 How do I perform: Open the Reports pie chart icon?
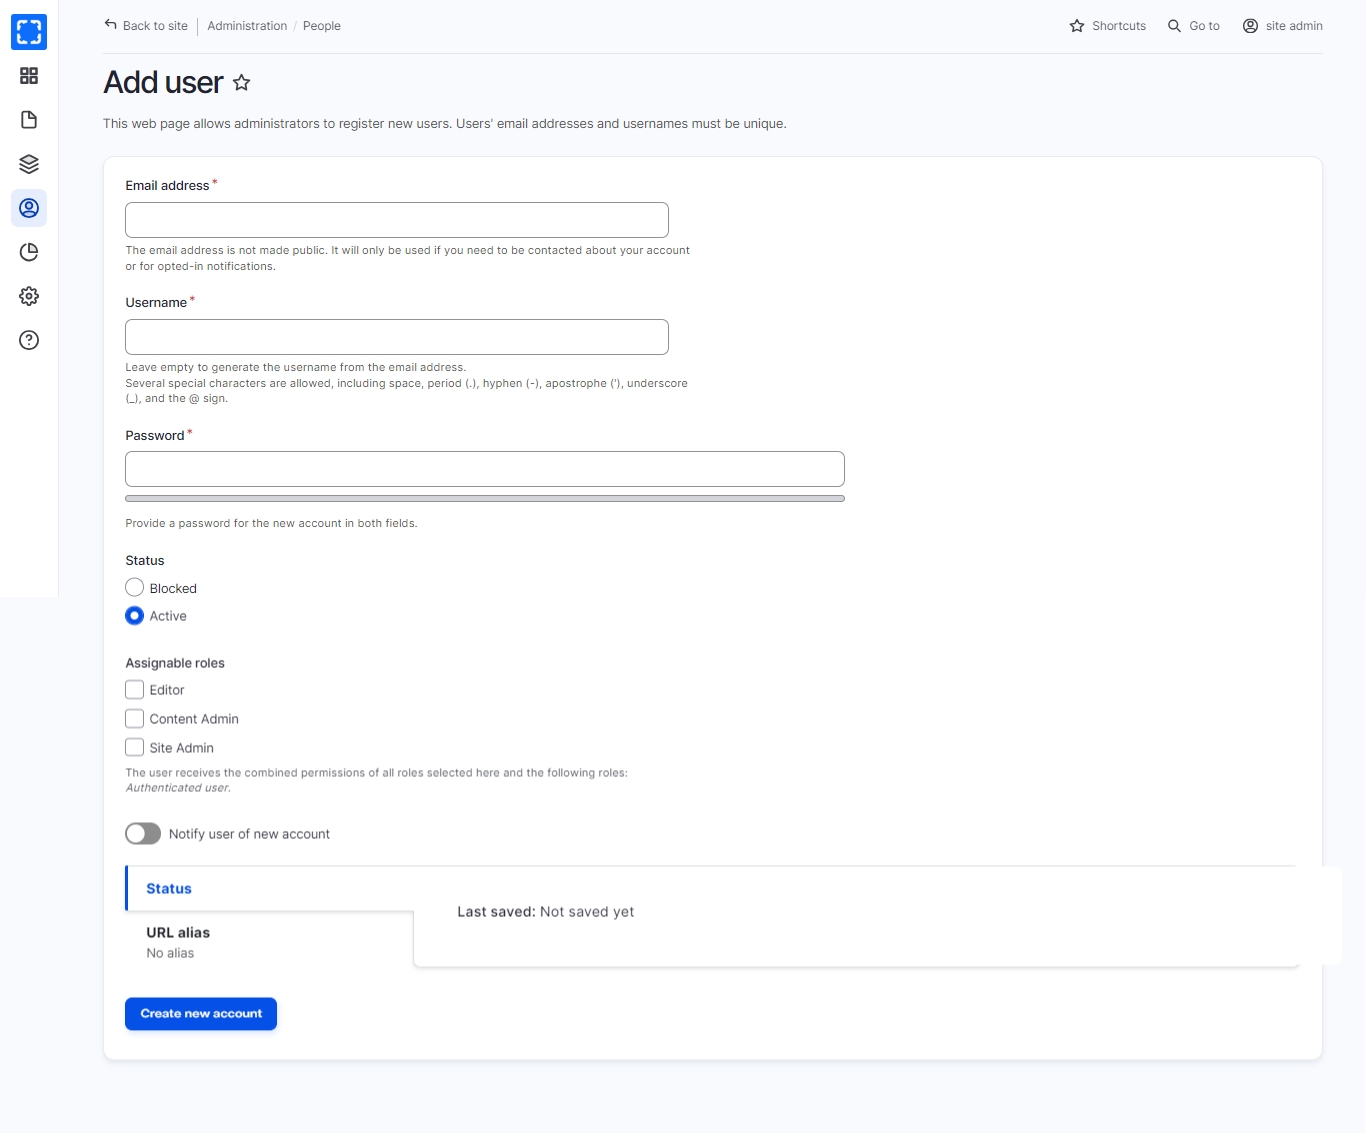click(x=29, y=252)
